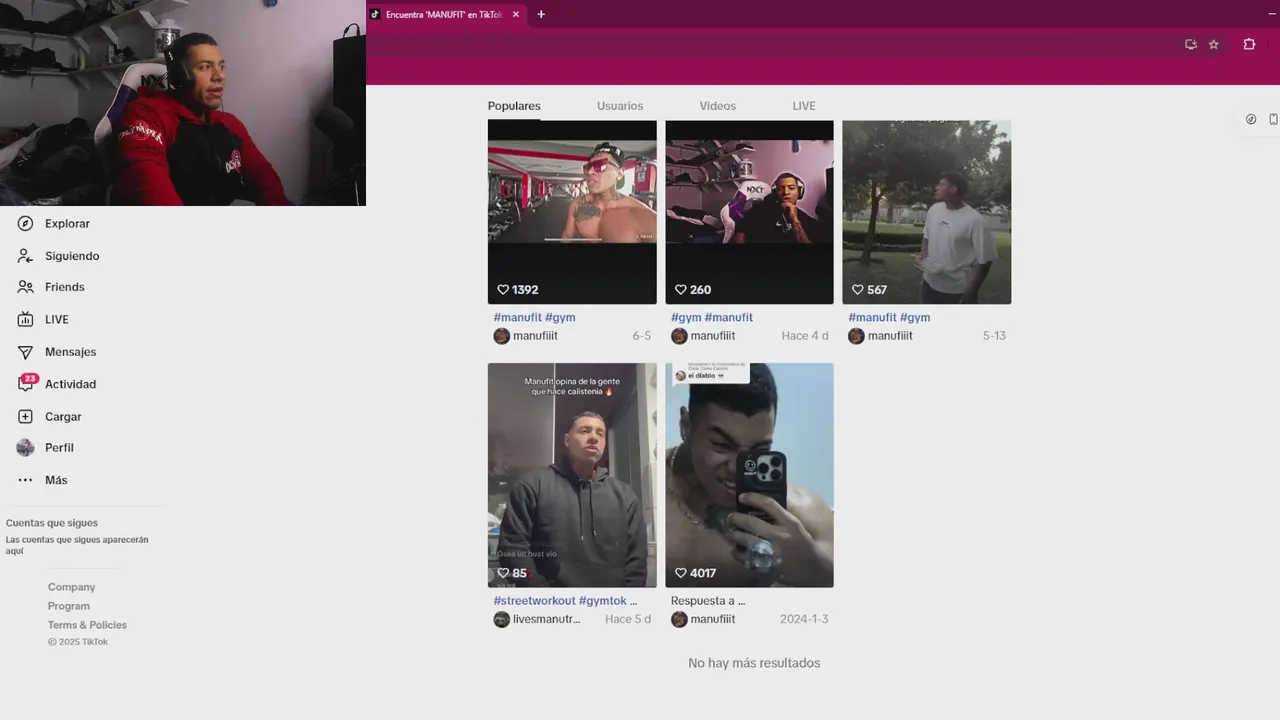The width and height of the screenshot is (1280, 720).
Task: Open the gym video thumbnail with 1392 likes
Action: 572,212
